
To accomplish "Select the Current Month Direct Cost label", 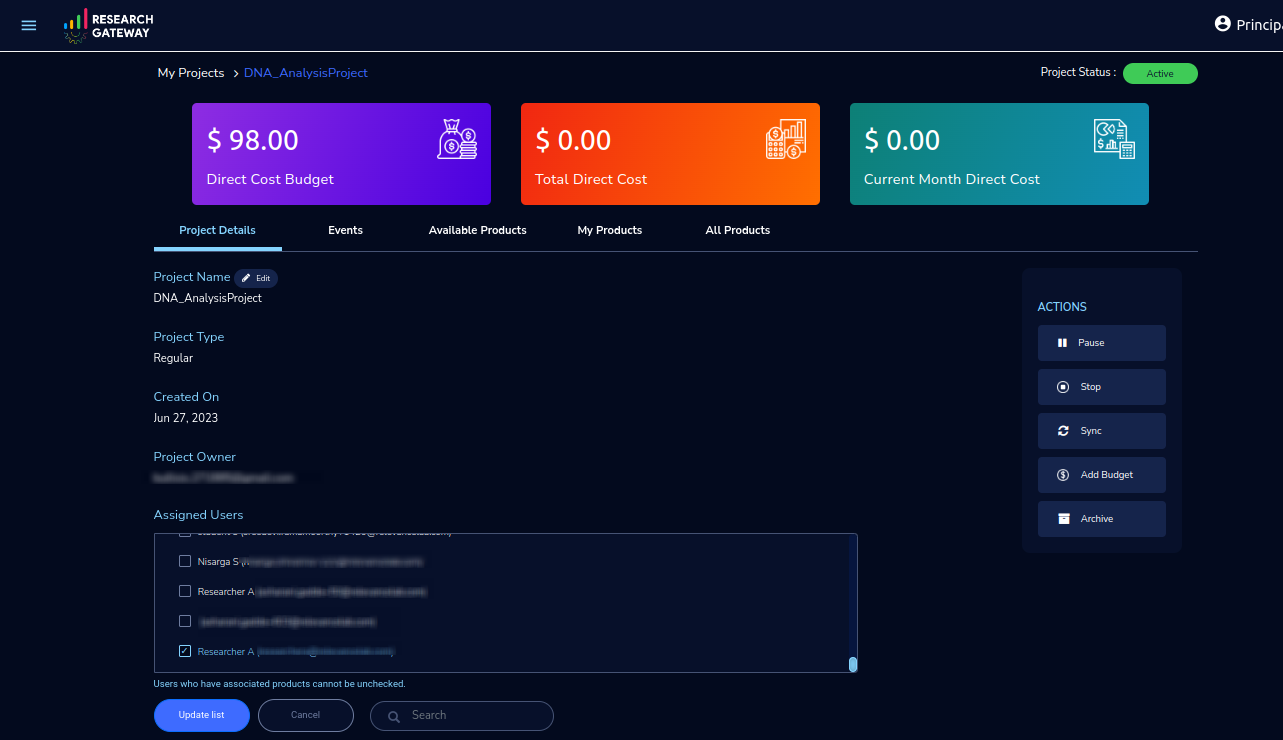I will (952, 179).
